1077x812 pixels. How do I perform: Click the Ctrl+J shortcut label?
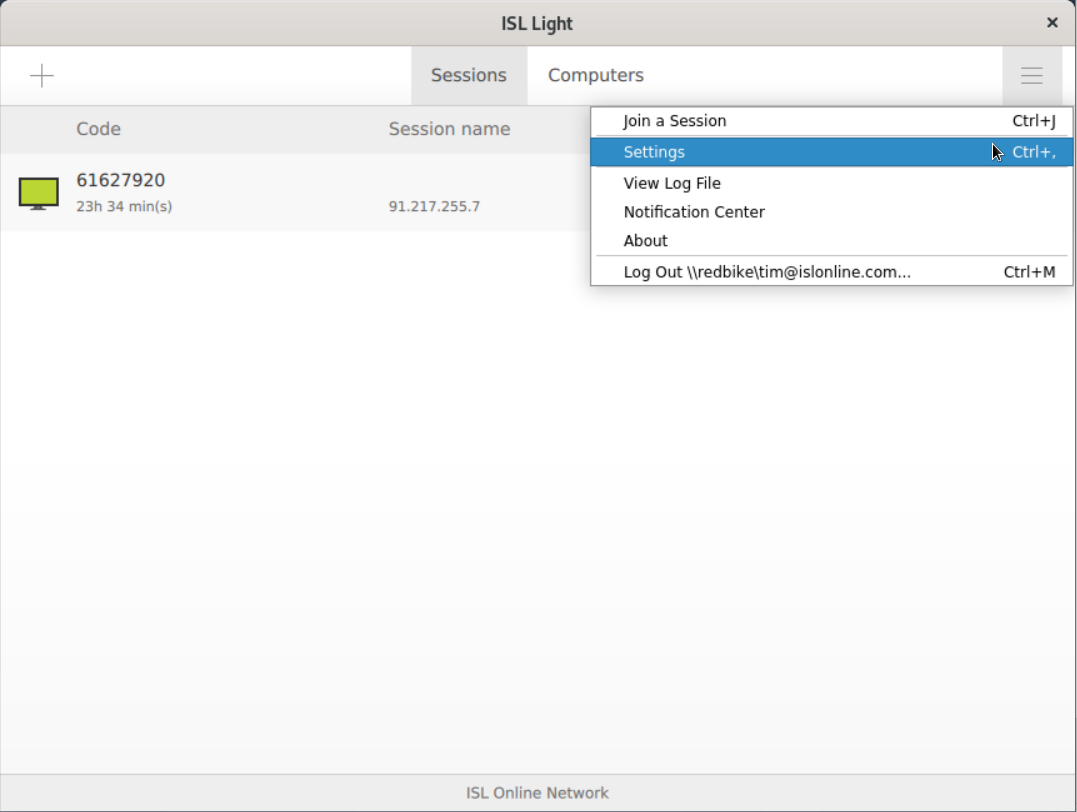click(x=1033, y=120)
